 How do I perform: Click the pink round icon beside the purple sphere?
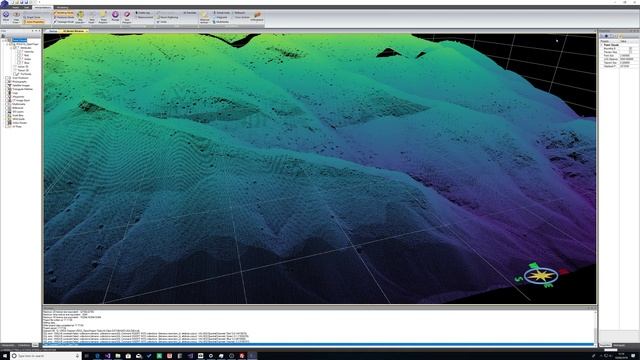point(127,15)
